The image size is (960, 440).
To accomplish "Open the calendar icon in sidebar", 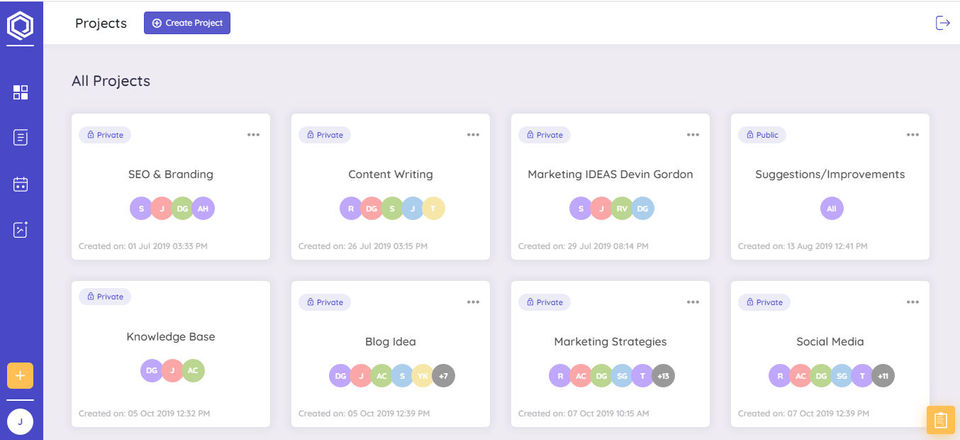I will (x=20, y=184).
